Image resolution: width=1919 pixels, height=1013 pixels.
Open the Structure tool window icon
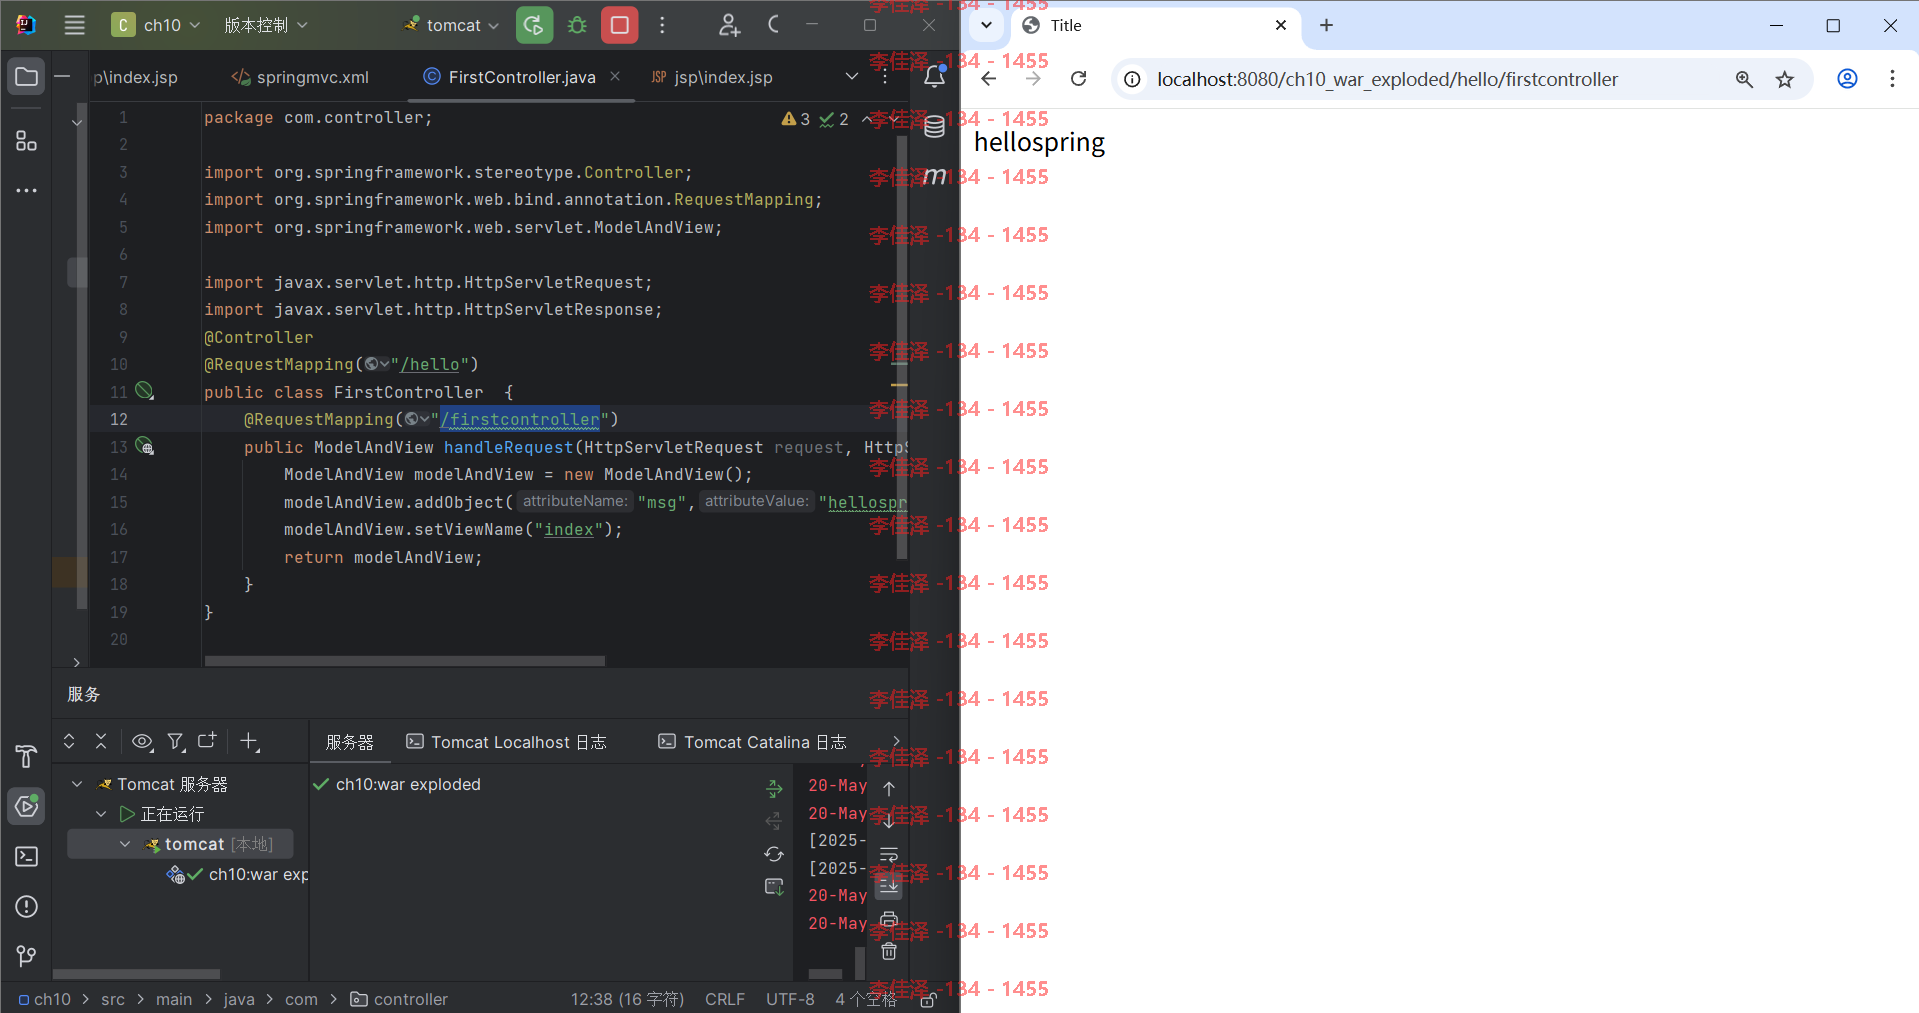tap(27, 141)
